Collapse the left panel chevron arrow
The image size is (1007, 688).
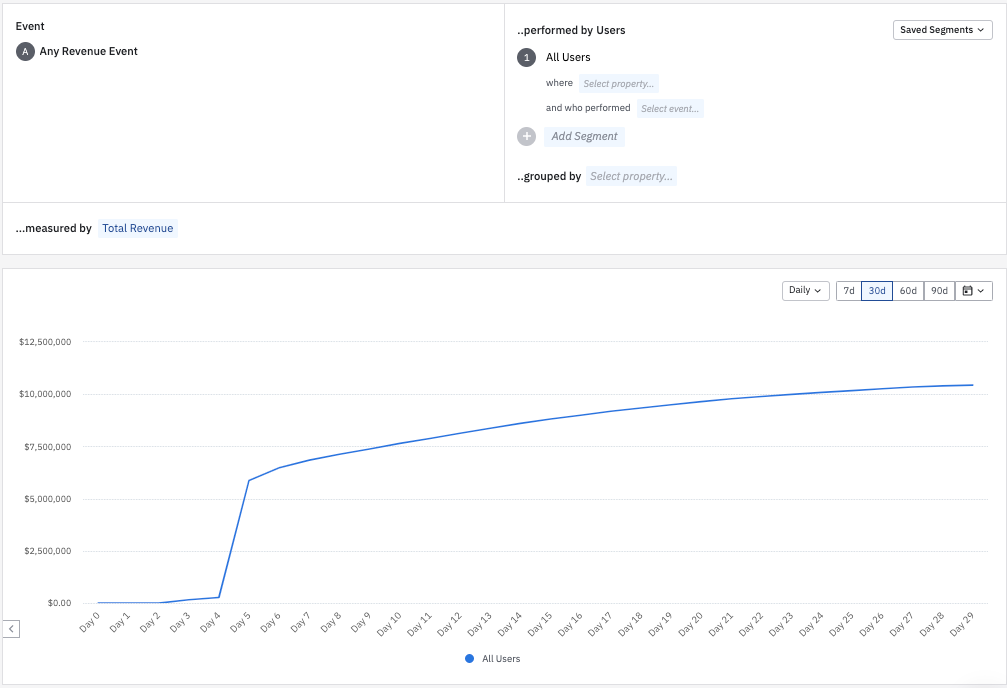point(11,629)
